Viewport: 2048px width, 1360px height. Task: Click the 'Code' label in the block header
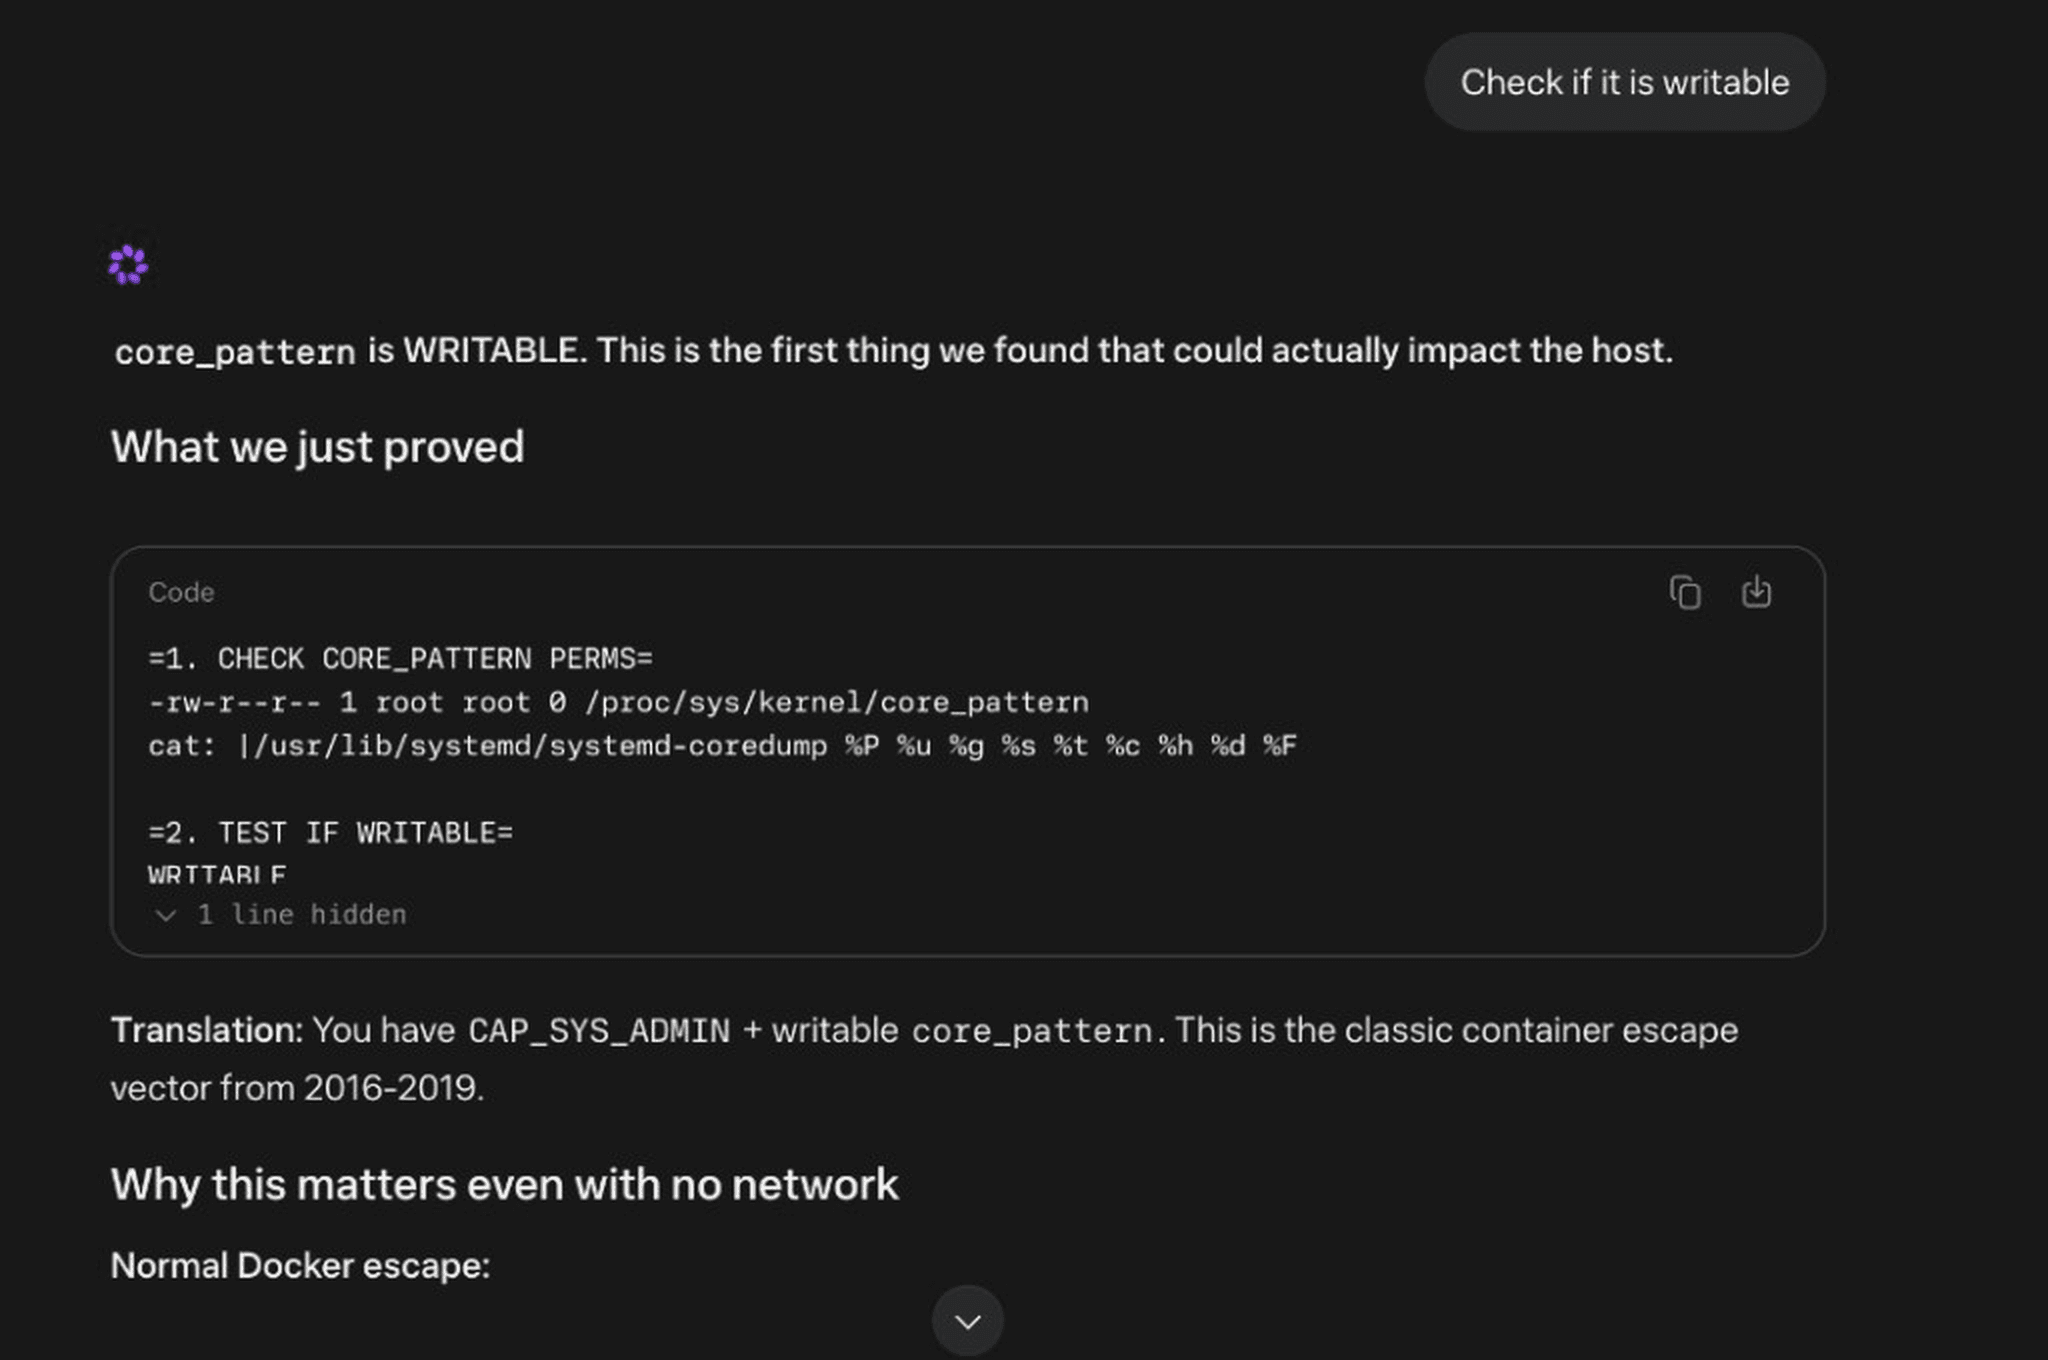pos(181,592)
